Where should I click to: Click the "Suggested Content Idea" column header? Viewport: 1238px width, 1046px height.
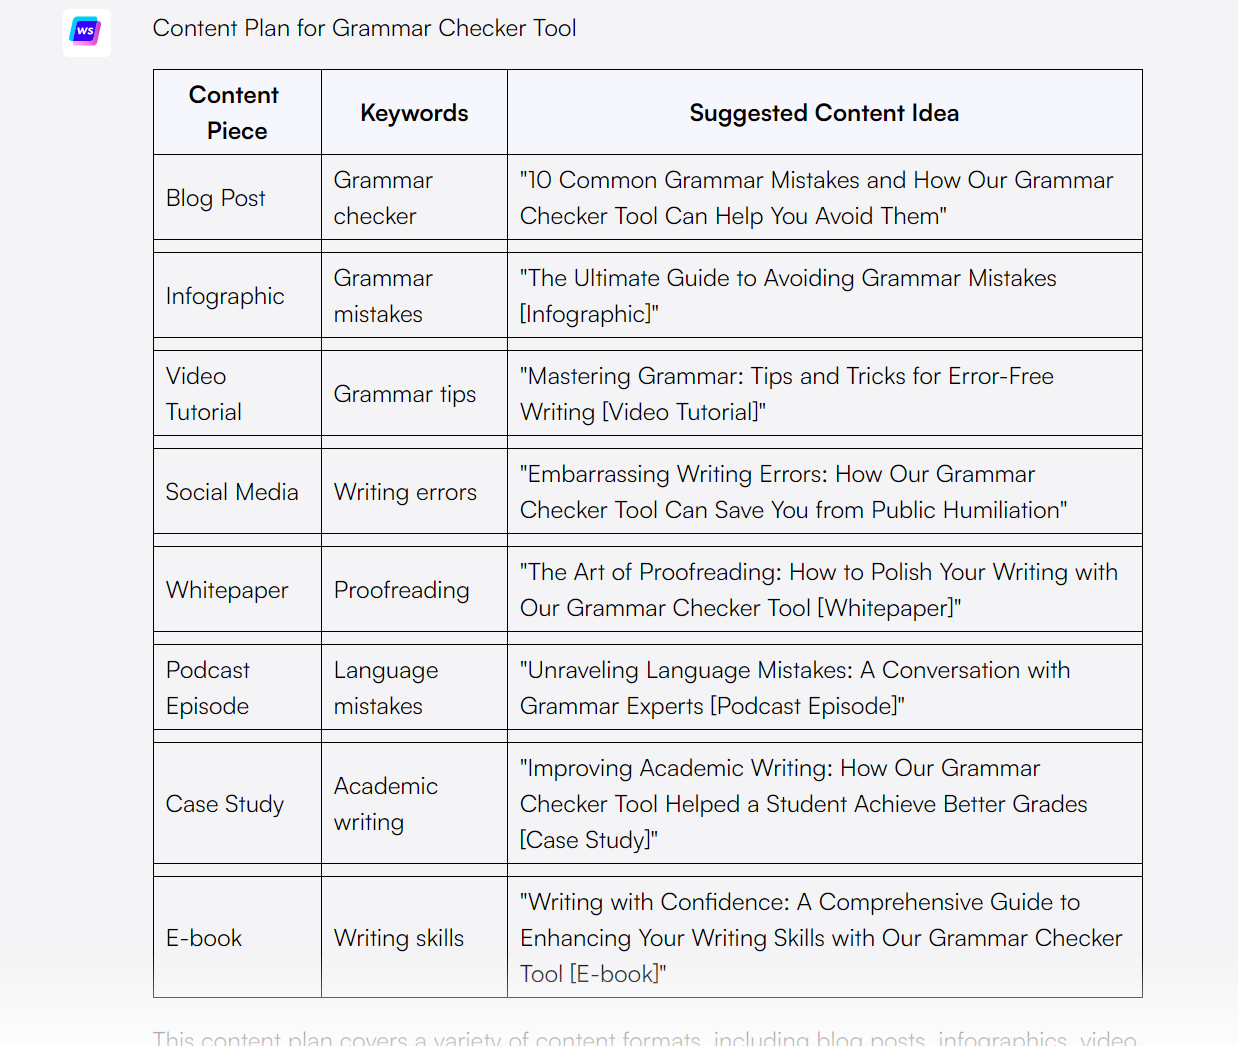coord(823,113)
